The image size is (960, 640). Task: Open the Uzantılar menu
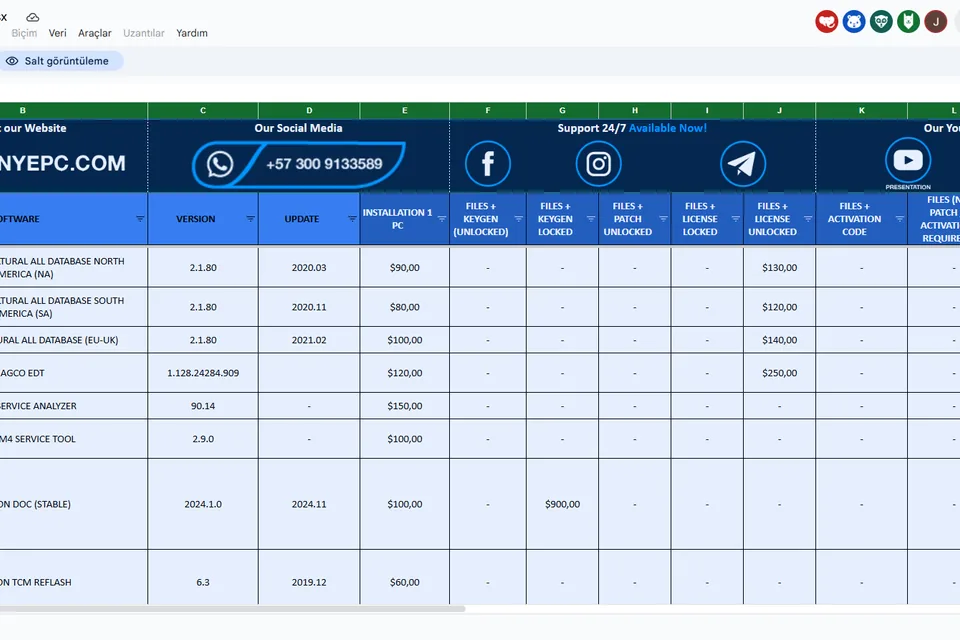click(x=144, y=33)
